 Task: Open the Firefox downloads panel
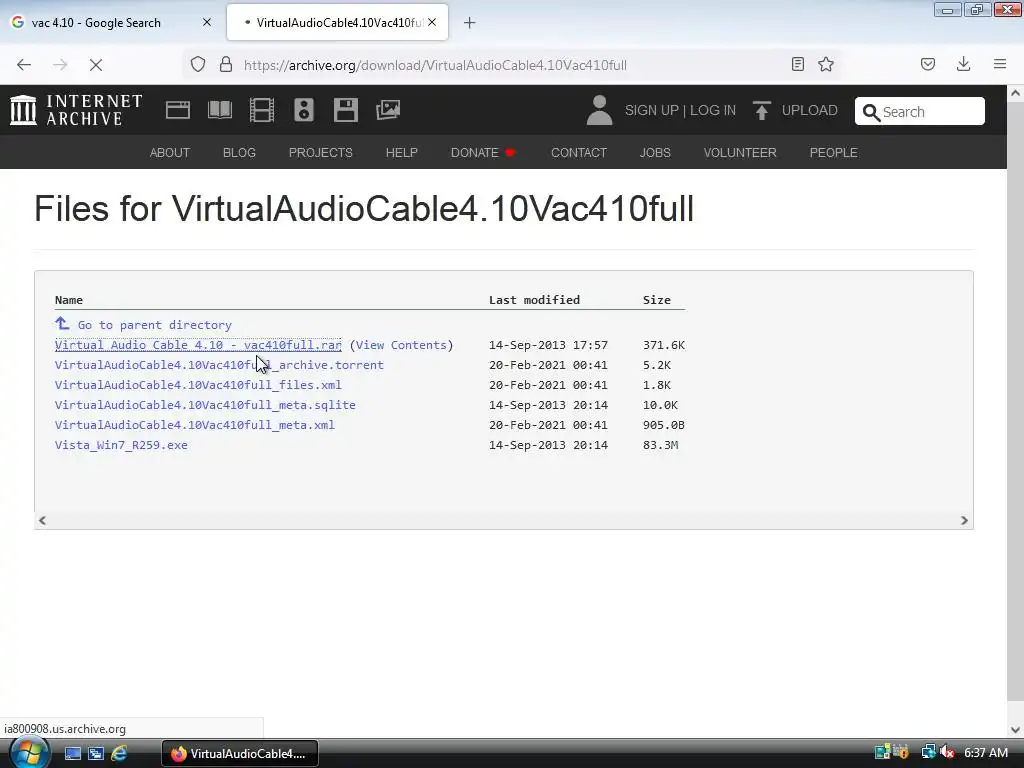(963, 64)
